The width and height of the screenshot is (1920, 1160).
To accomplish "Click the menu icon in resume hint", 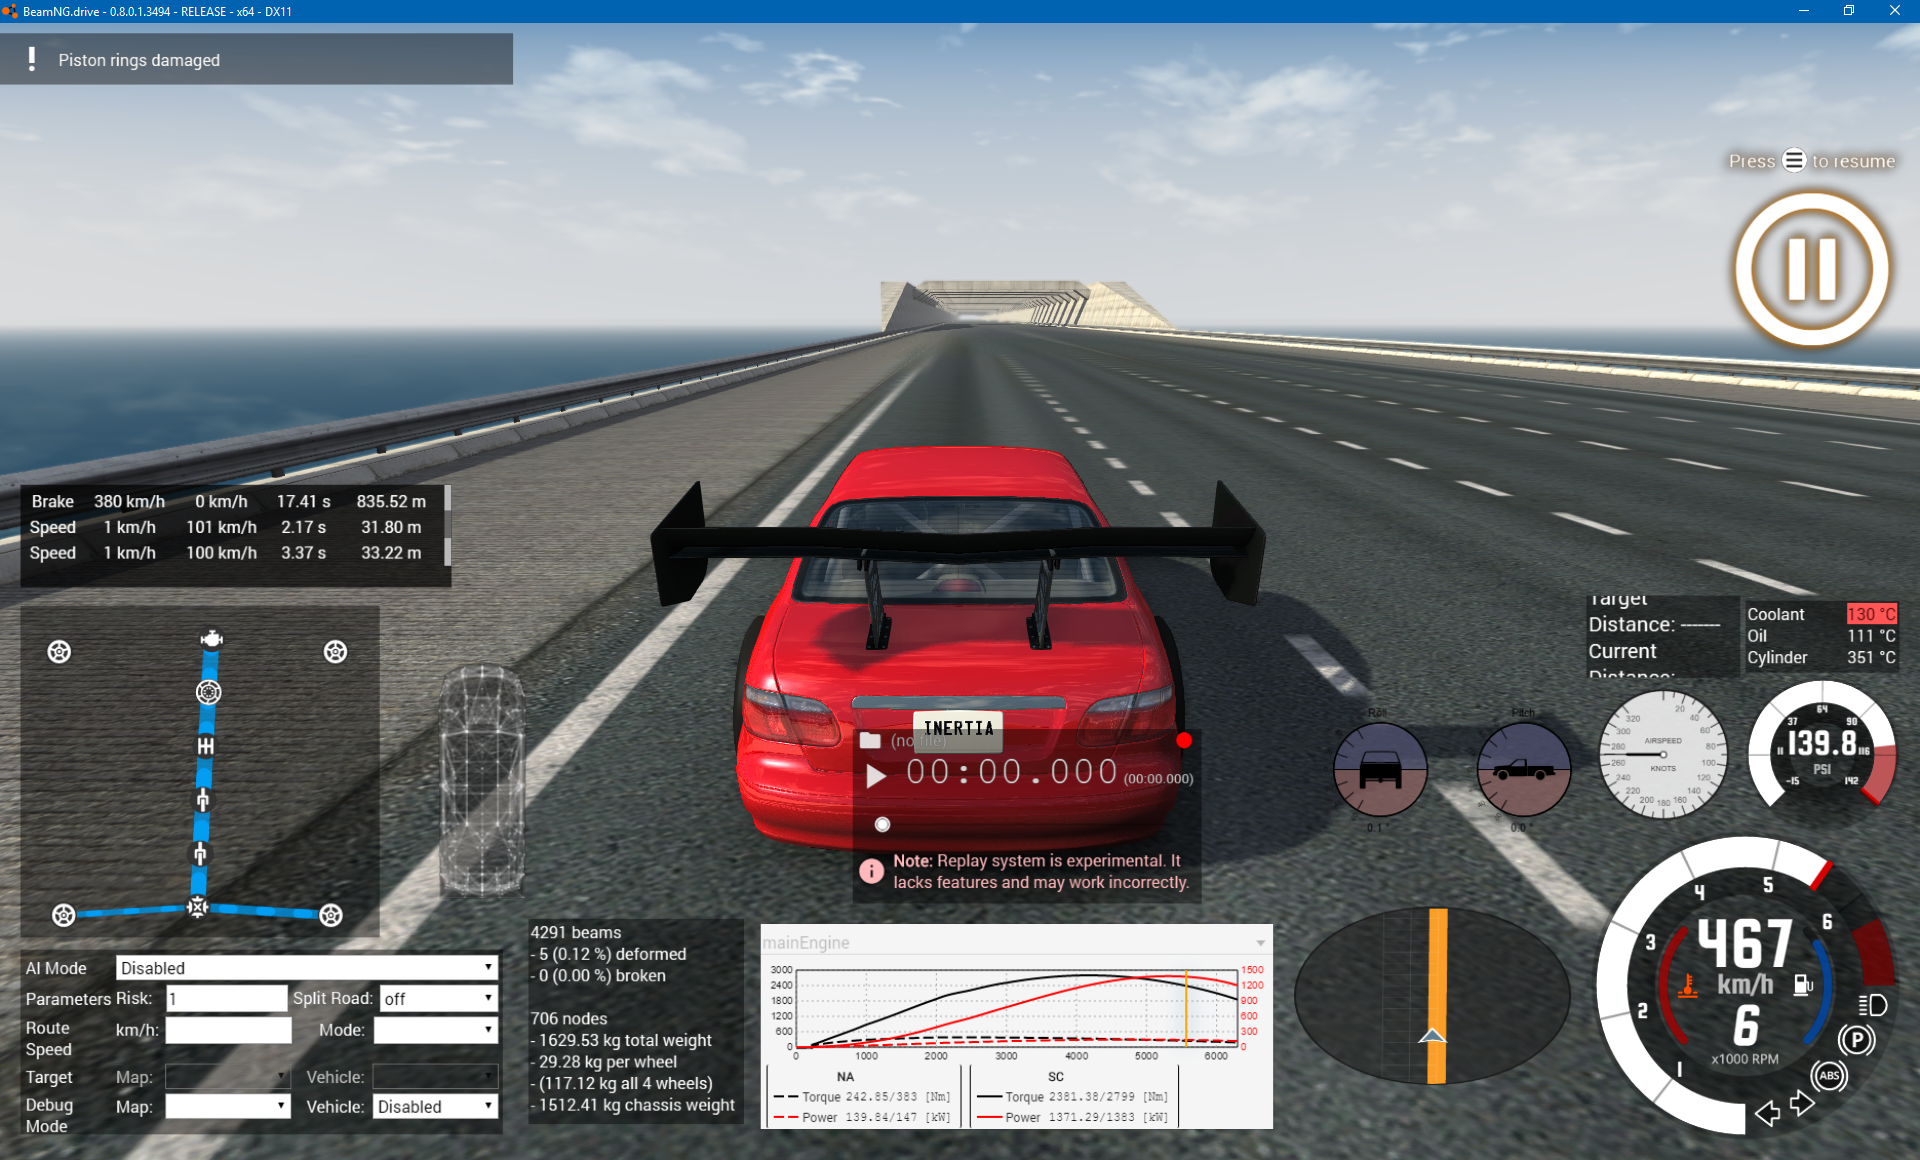I will pyautogui.click(x=1794, y=161).
